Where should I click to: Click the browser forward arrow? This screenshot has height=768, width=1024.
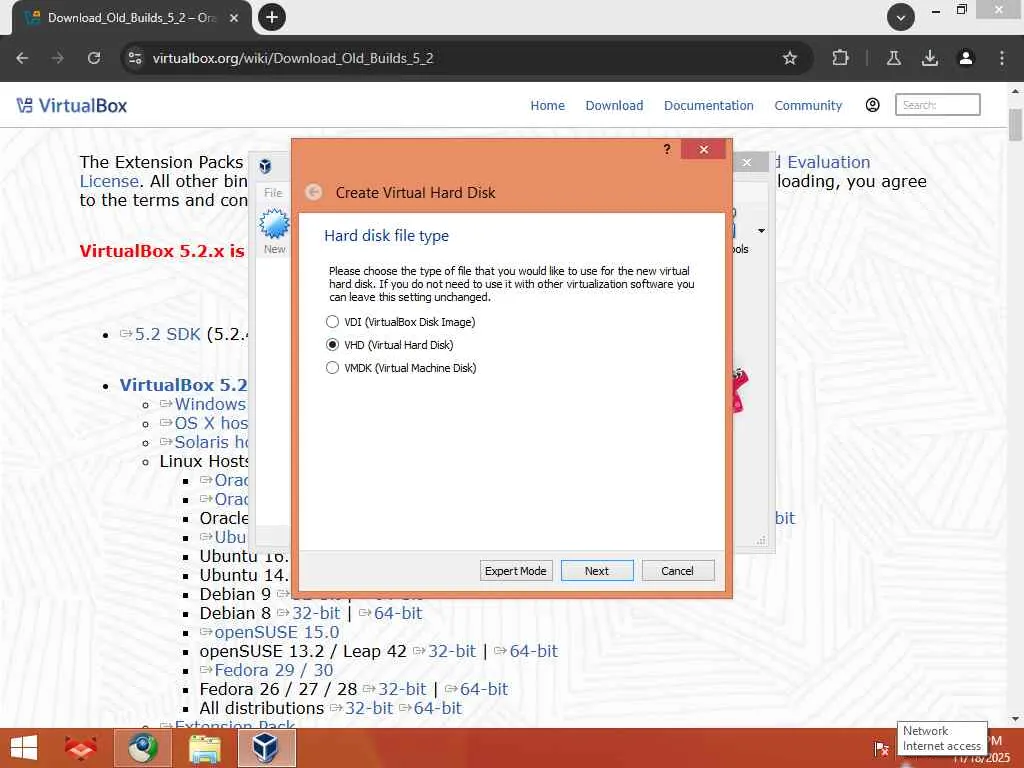click(58, 58)
